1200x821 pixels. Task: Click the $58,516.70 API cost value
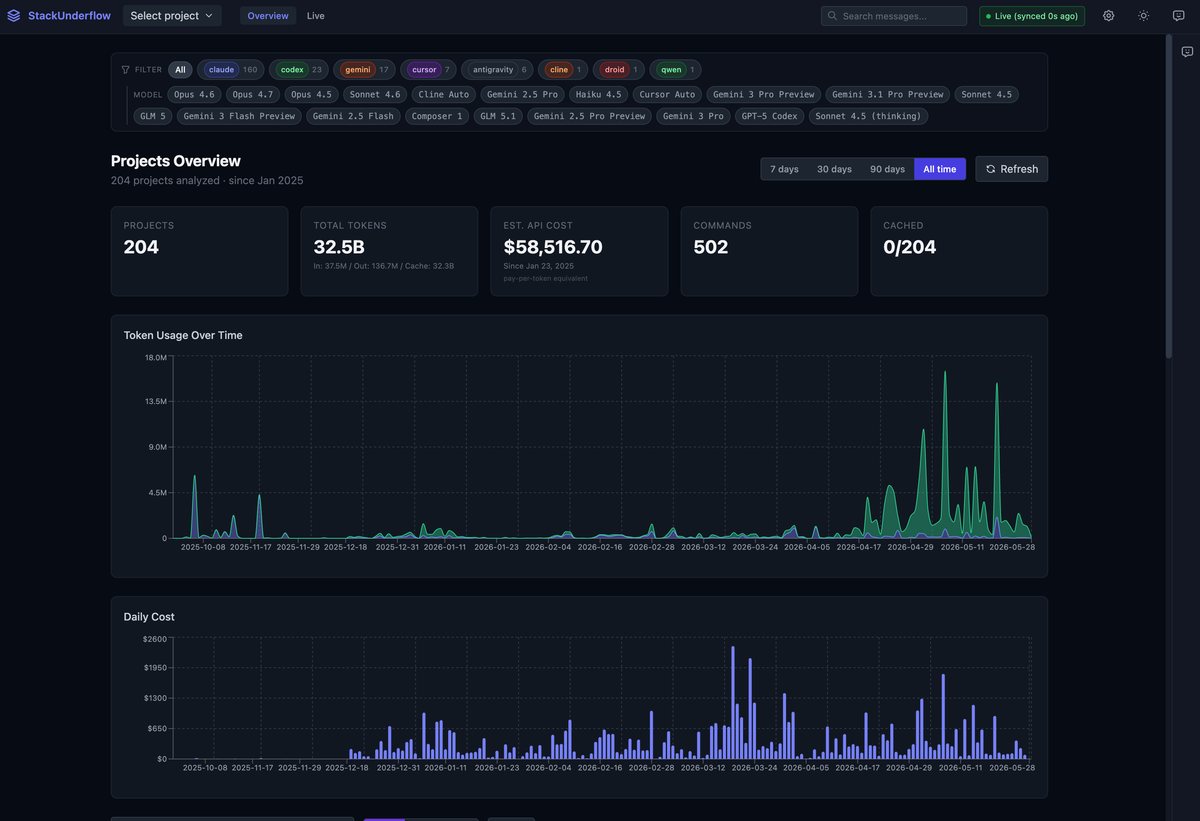tap(553, 247)
